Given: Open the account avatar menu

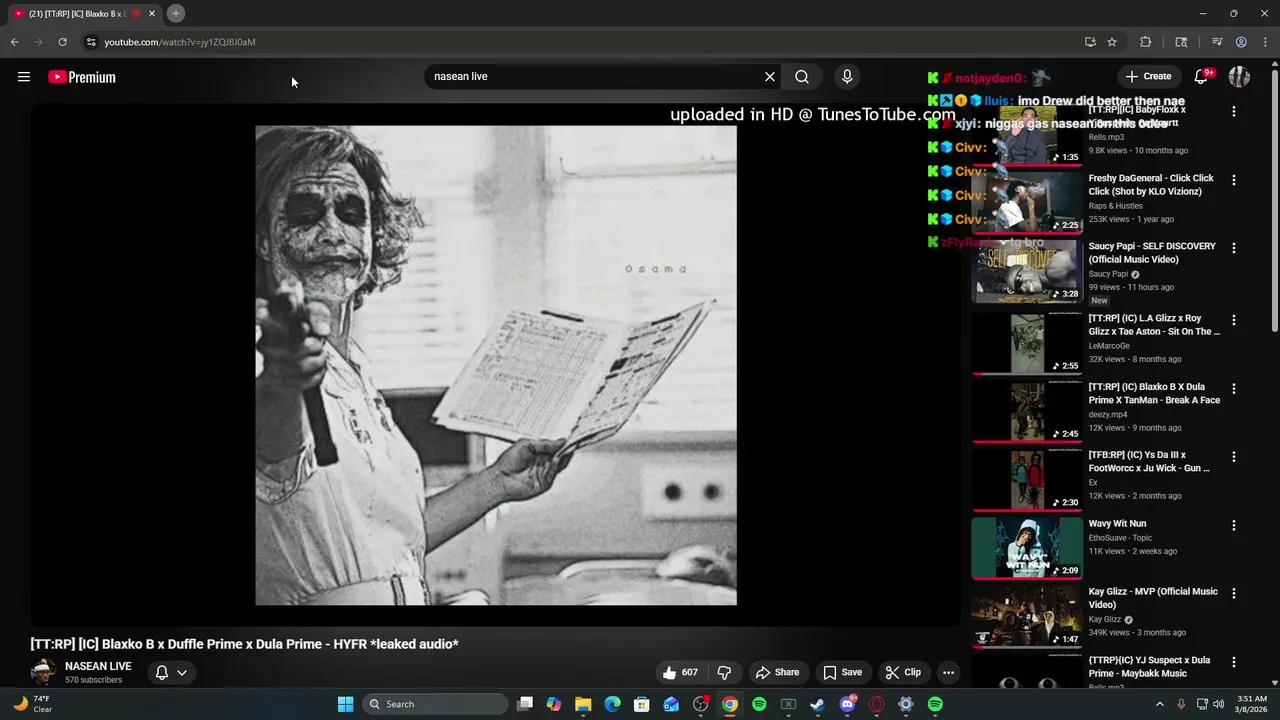Looking at the screenshot, I should [x=1240, y=77].
